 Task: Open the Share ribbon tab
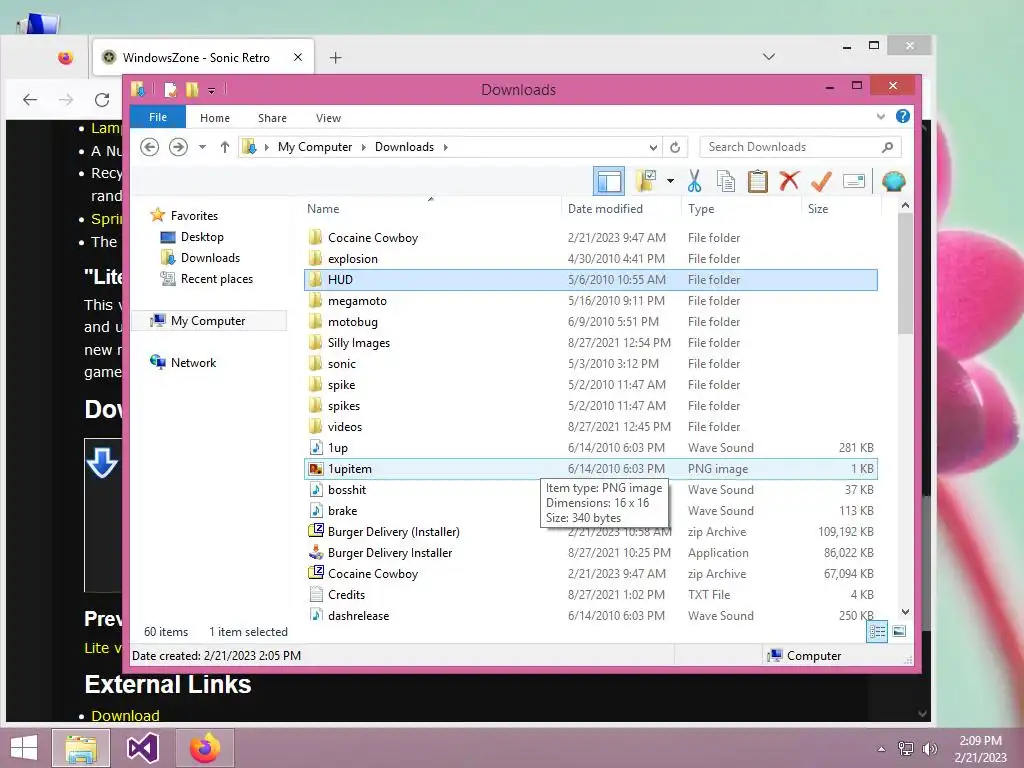[272, 118]
